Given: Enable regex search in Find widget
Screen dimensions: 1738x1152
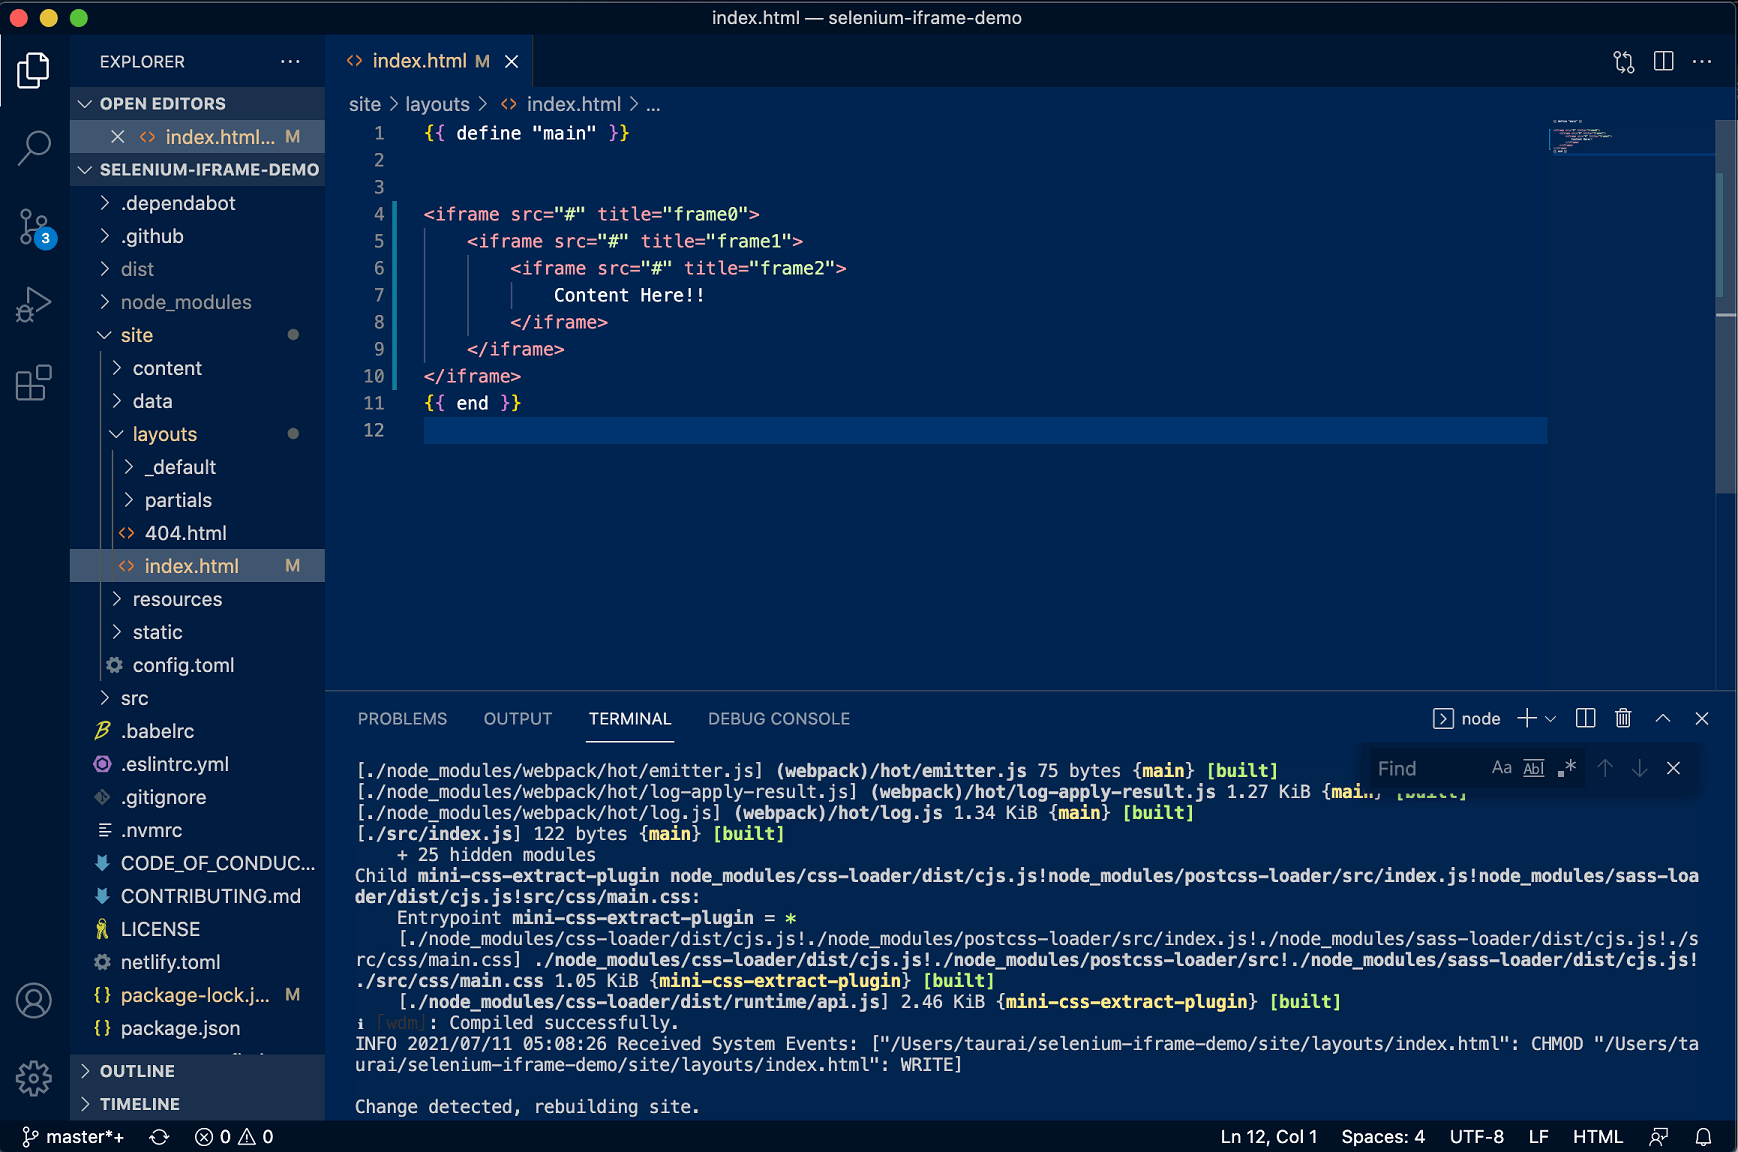Looking at the screenshot, I should [1567, 768].
